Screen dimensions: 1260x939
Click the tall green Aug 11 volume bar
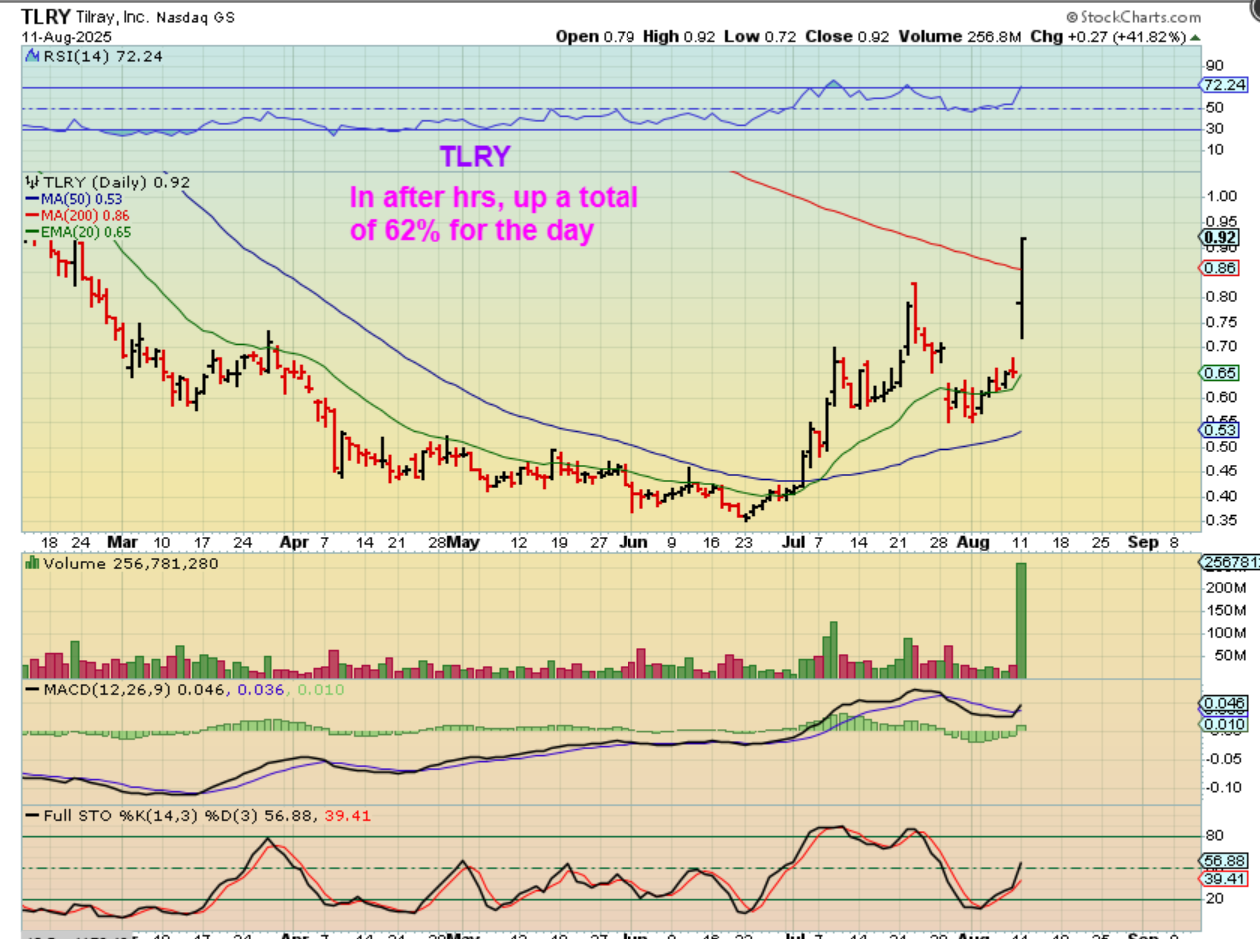(x=1021, y=621)
